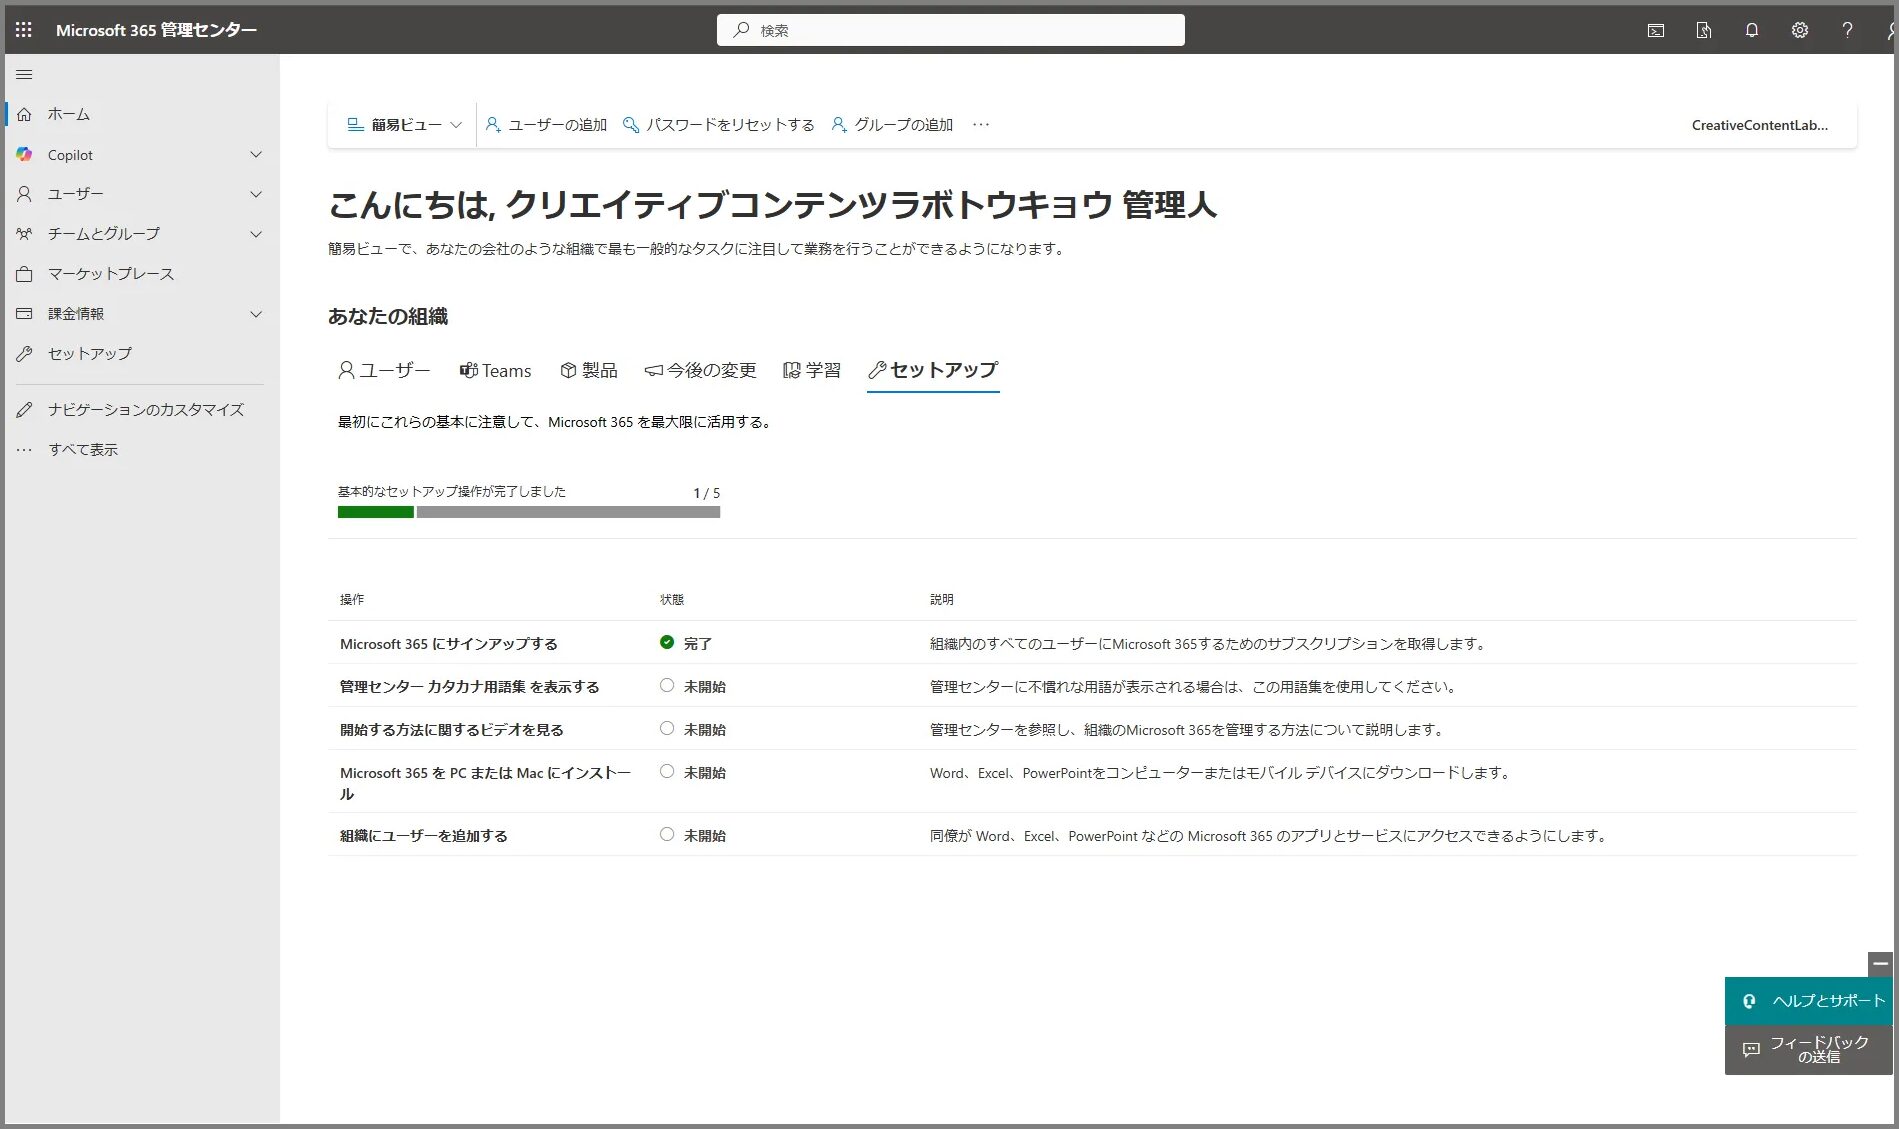Click the setup progress bar
This screenshot has width=1899, height=1129.
pos(529,512)
